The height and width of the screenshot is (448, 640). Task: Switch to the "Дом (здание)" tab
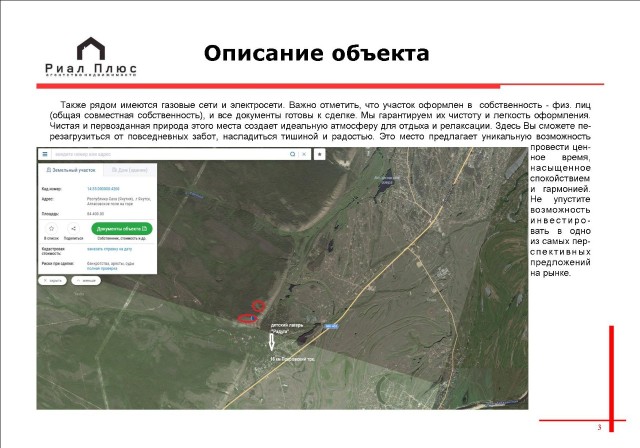click(130, 170)
